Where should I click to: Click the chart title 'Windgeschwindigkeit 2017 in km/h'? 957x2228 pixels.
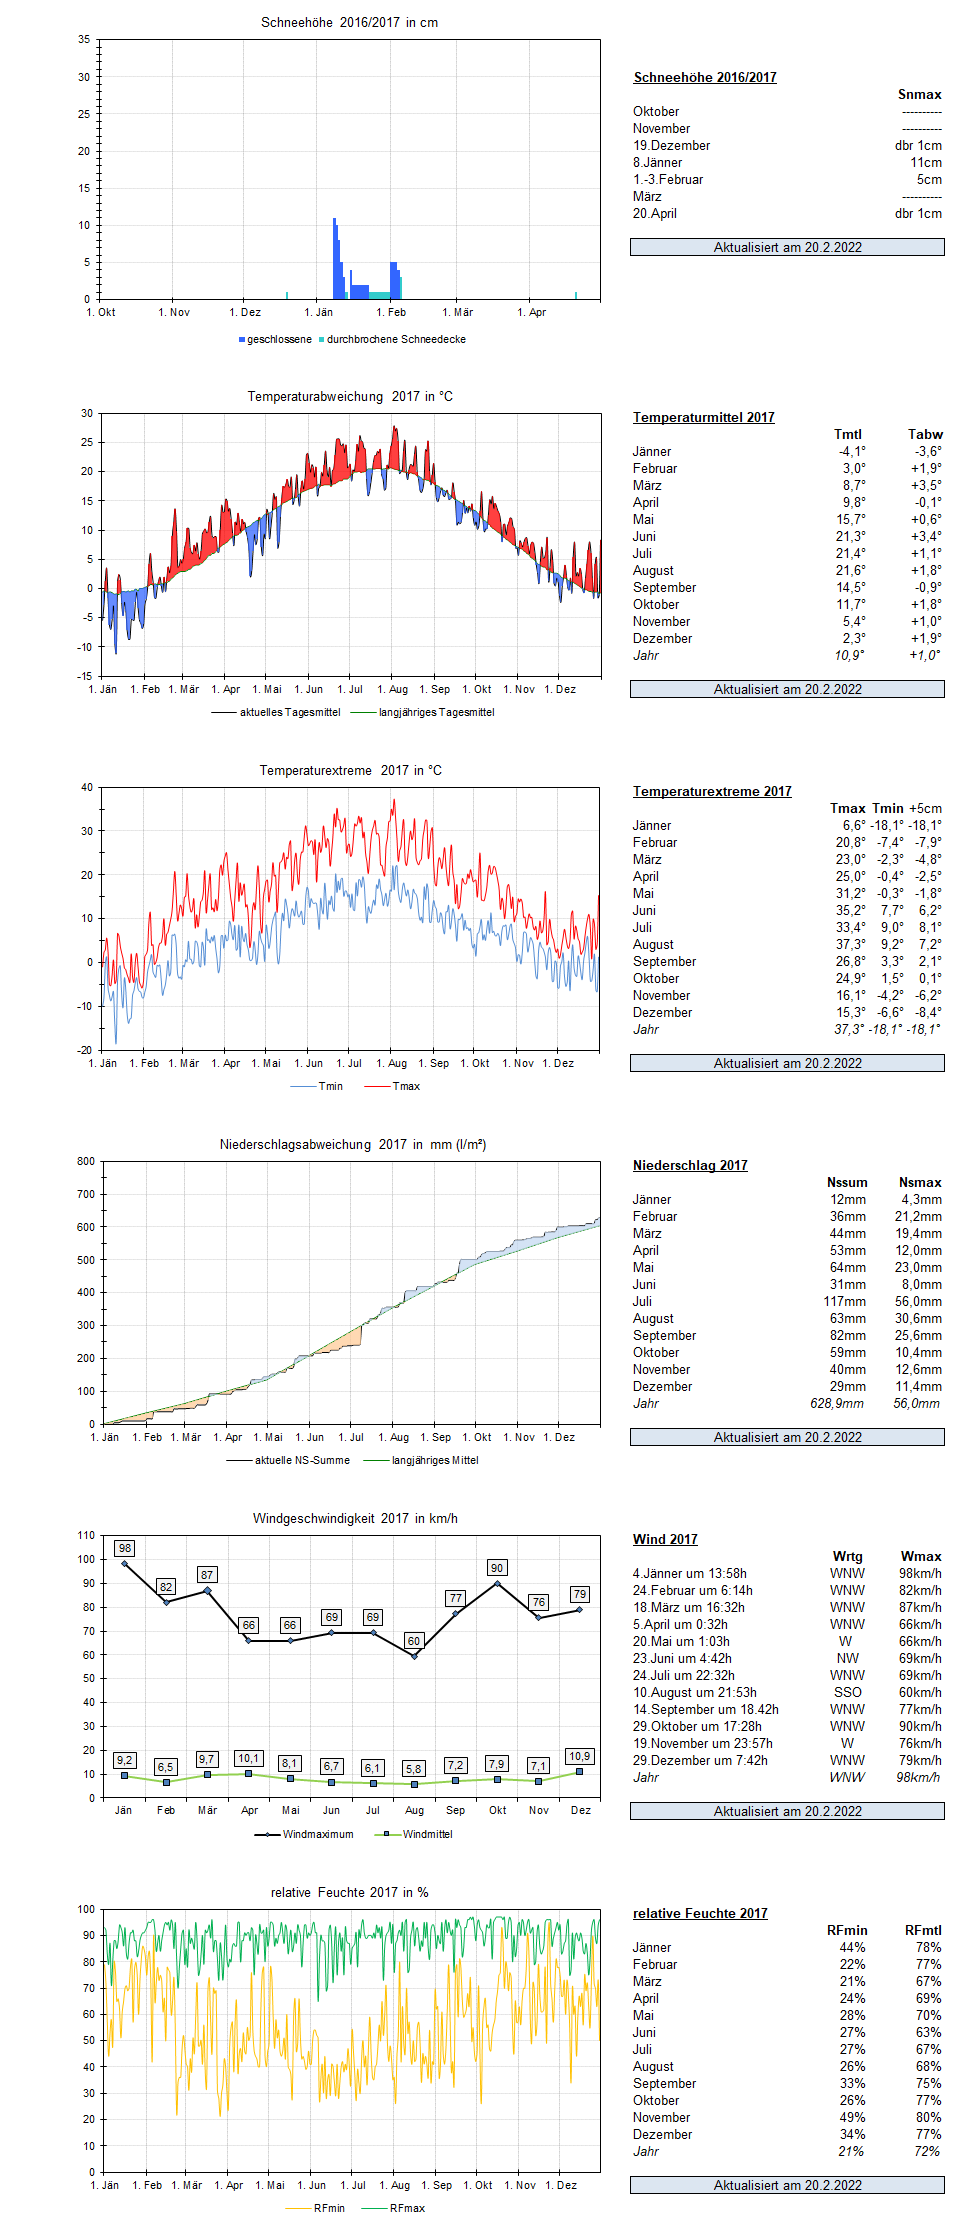355,1518
